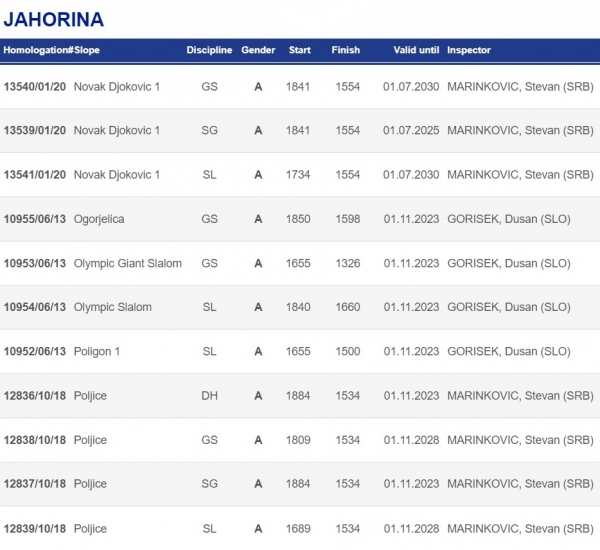The height and width of the screenshot is (550, 600).
Task: Click the Inspector column header
Action: coord(469,50)
